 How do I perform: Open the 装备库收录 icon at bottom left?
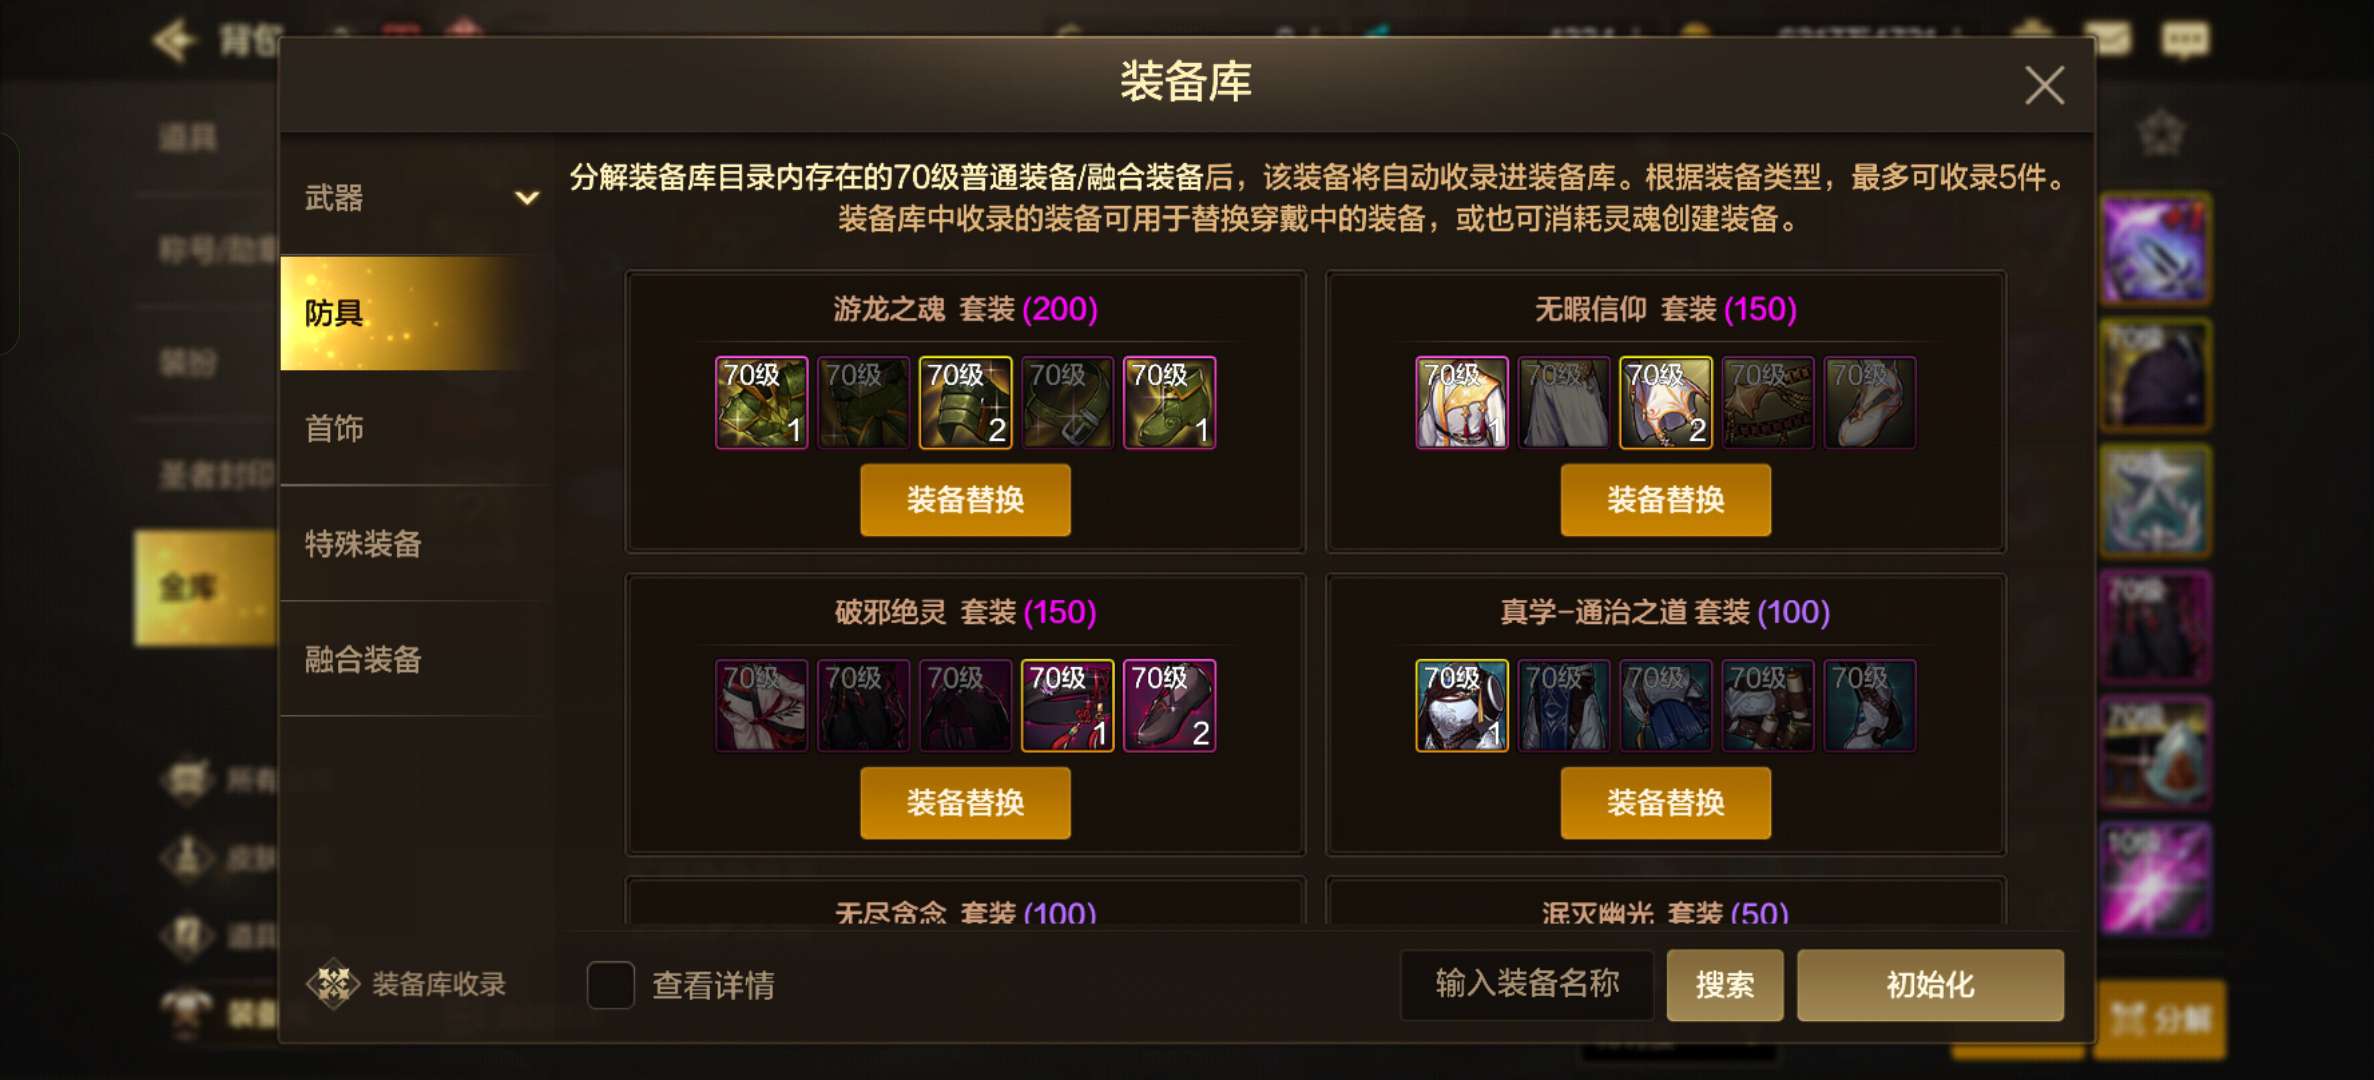coord(333,984)
